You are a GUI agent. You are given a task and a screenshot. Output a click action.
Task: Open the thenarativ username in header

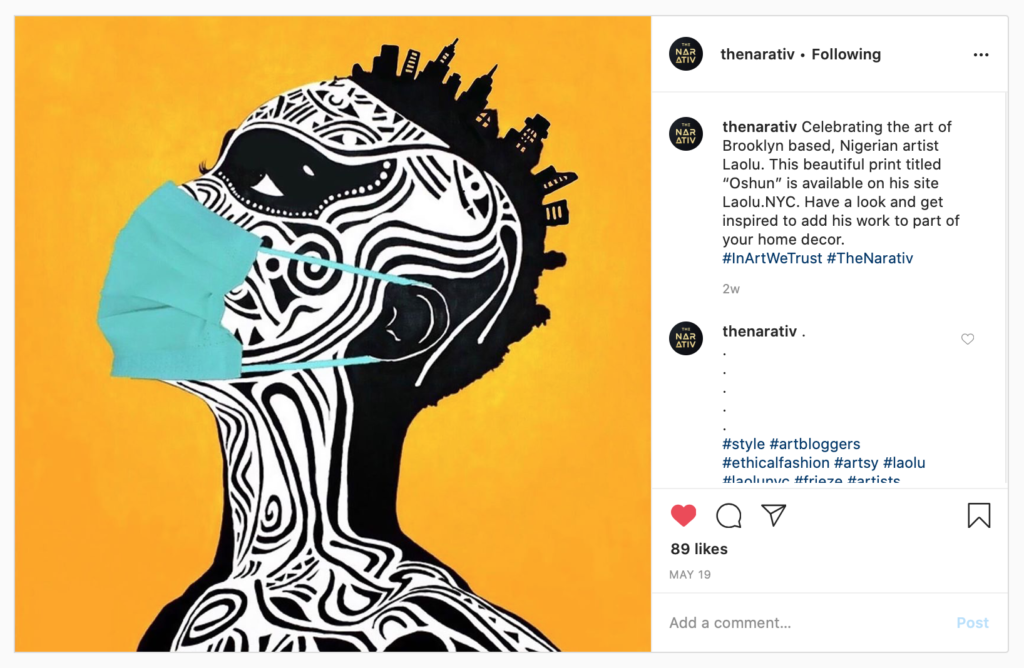(757, 54)
